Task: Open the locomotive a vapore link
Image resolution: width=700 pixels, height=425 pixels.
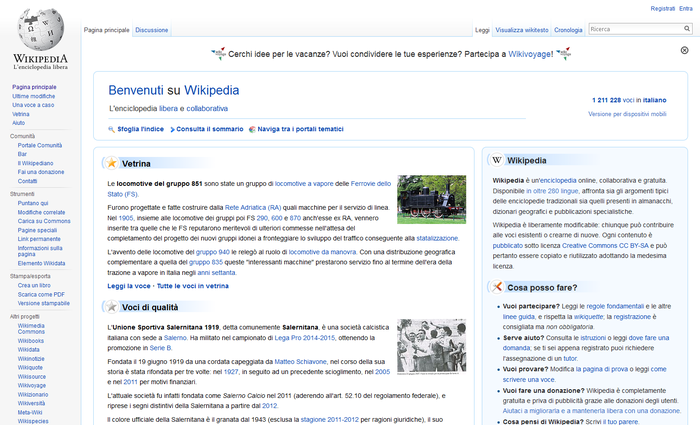Action: (304, 183)
